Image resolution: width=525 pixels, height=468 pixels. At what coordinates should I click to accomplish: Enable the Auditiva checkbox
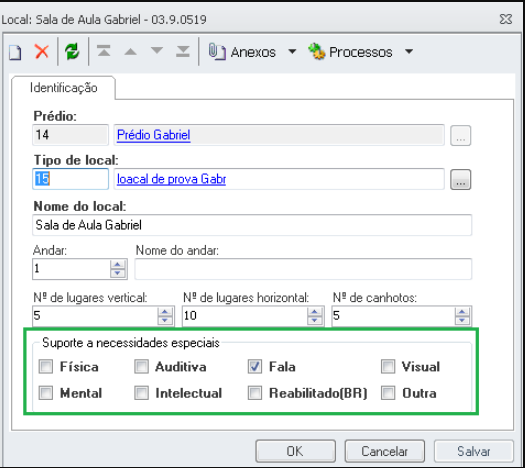click(141, 367)
